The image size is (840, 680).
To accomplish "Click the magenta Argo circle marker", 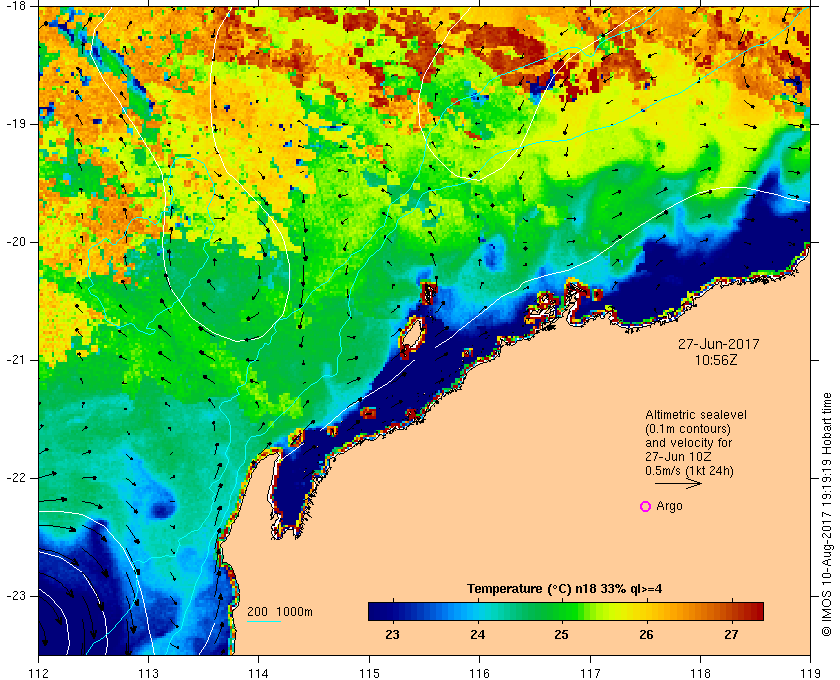I will [646, 506].
